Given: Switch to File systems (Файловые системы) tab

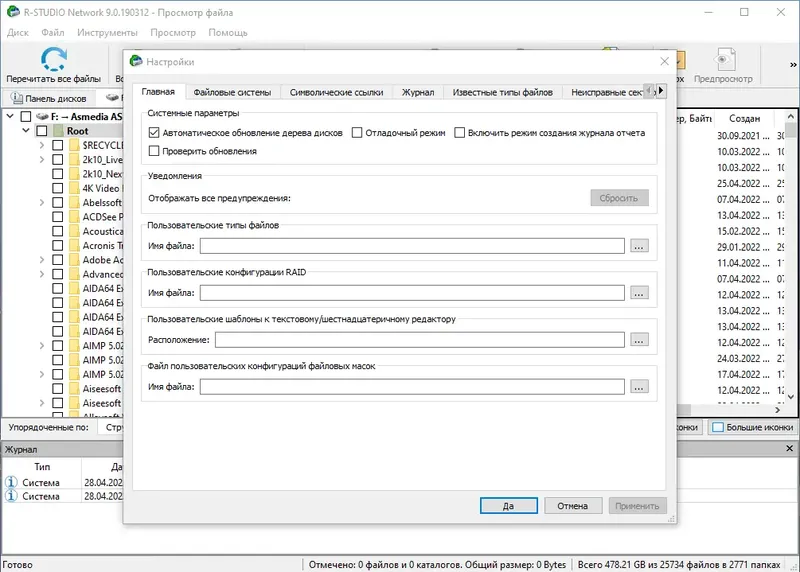Looking at the screenshot, I should click(232, 92).
